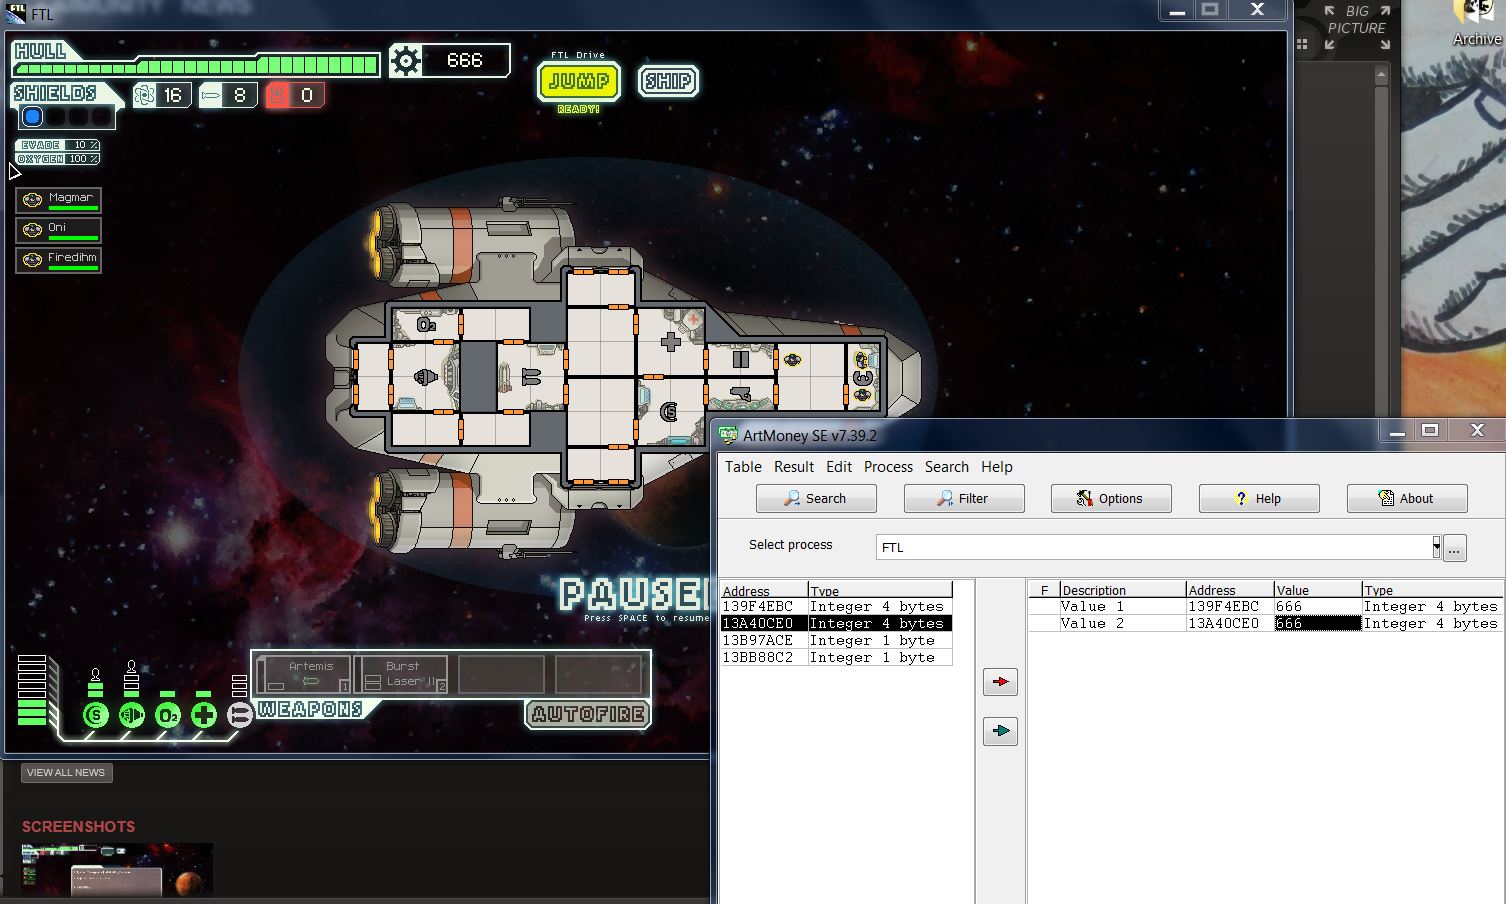The height and width of the screenshot is (904, 1506).
Task: Click Magmar's green health bar
Action: [x=73, y=208]
